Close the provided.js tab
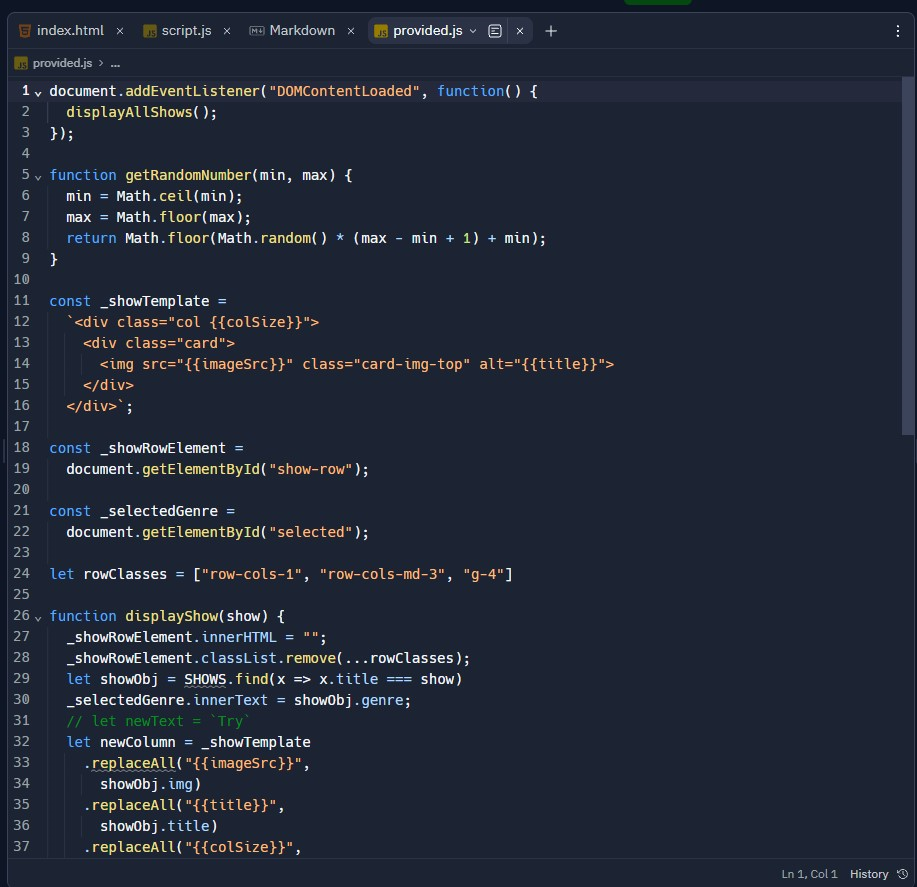 pyautogui.click(x=519, y=31)
